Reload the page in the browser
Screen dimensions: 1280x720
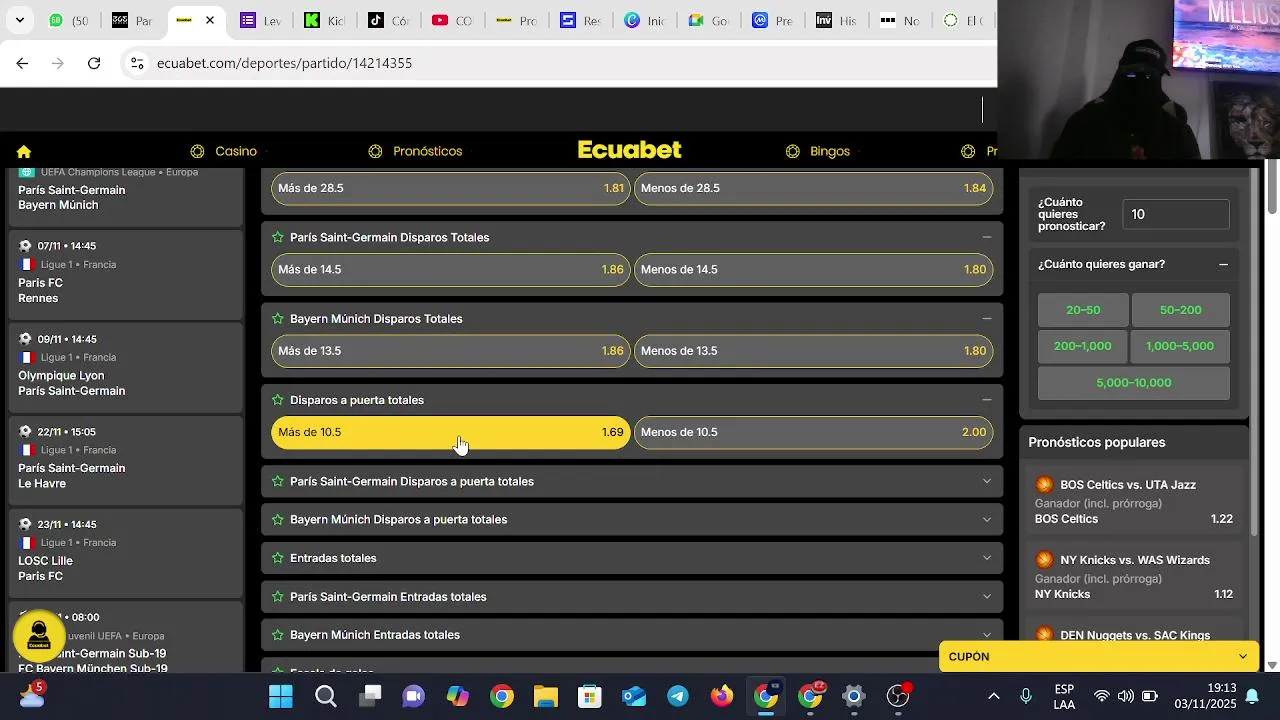pos(94,63)
